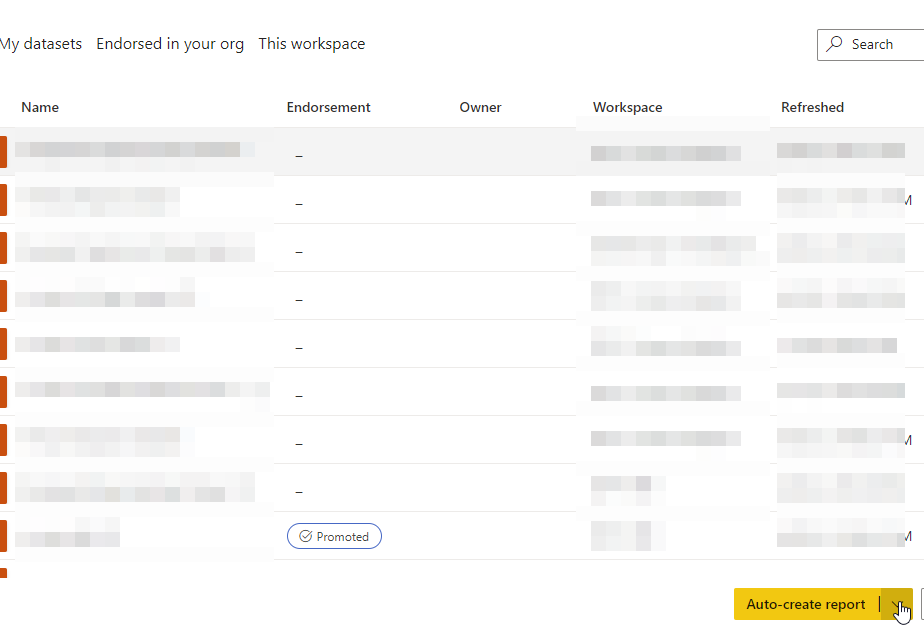Screen dimensions: 924x640
Task: Click the checkmark icon inside Promoted badge
Action: [306, 537]
